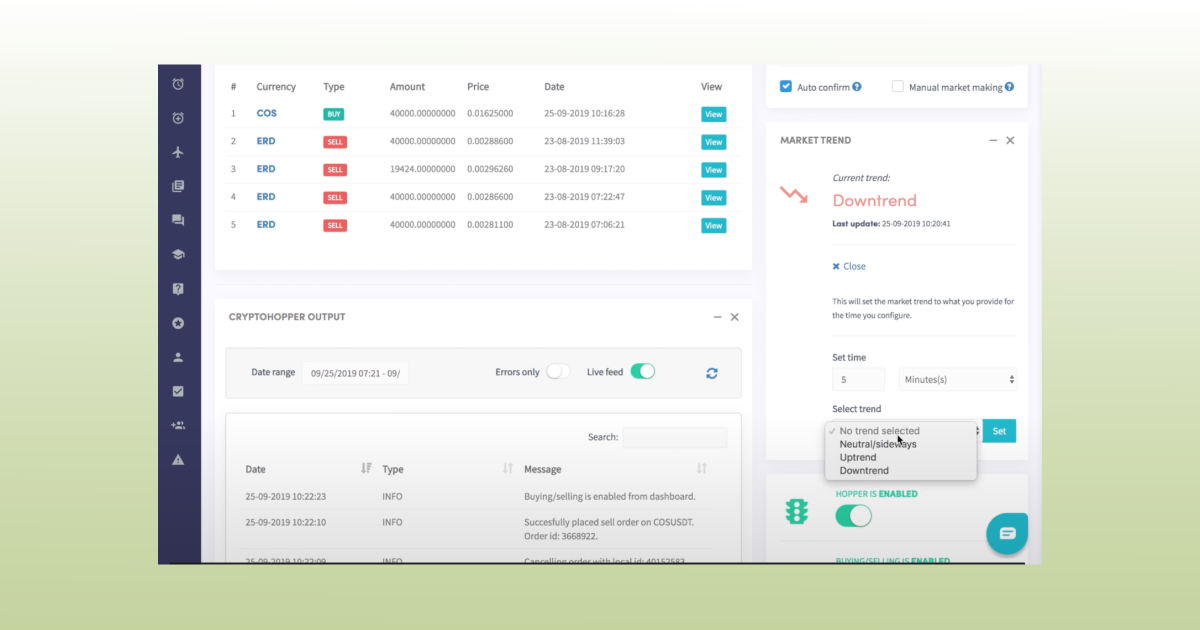Open the warning triangle sidebar icon

[x=178, y=459]
